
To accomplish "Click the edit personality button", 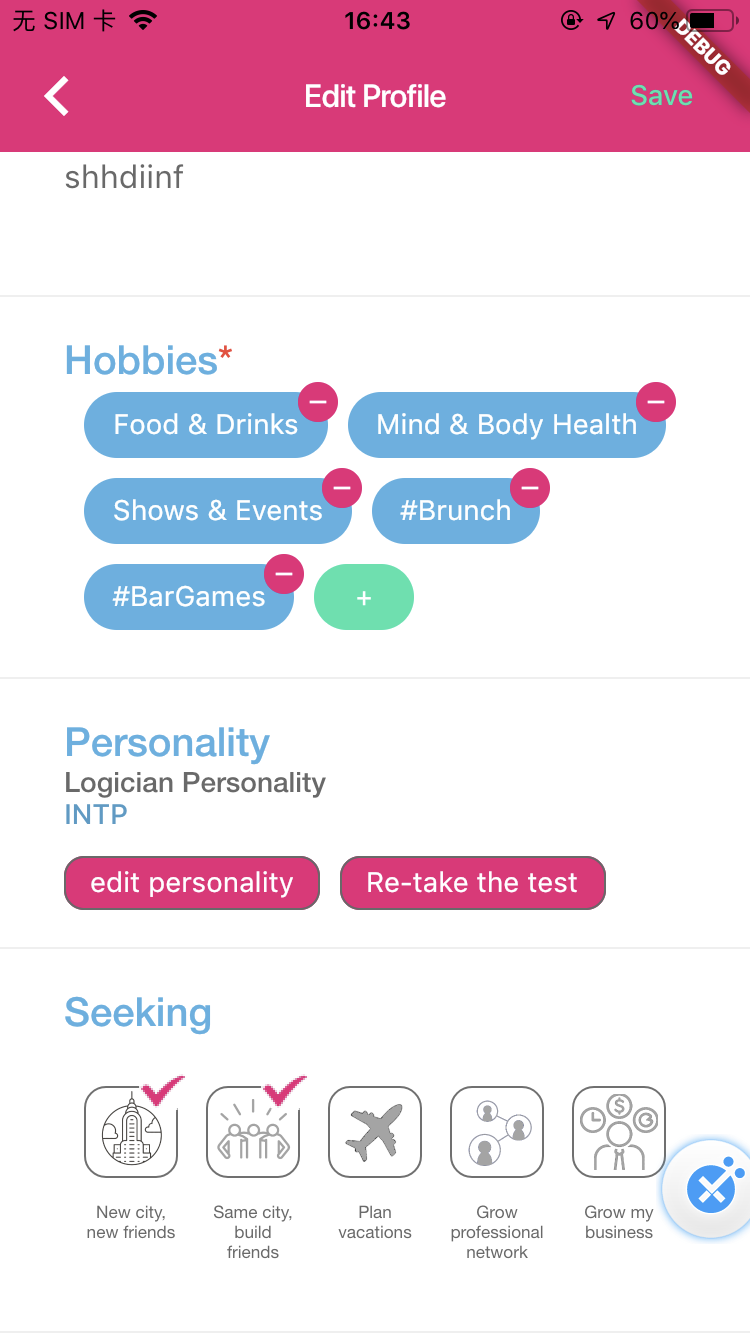I will click(x=192, y=883).
